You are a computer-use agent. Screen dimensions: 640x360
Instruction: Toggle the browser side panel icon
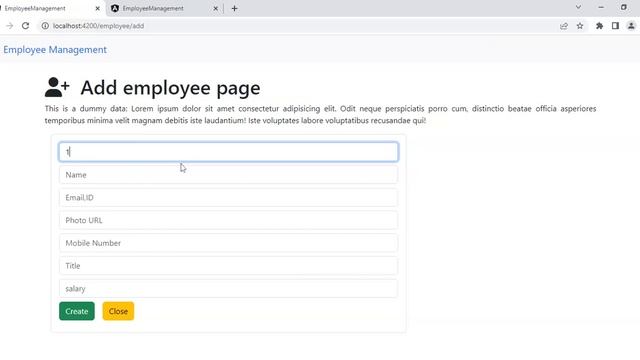coord(615,26)
